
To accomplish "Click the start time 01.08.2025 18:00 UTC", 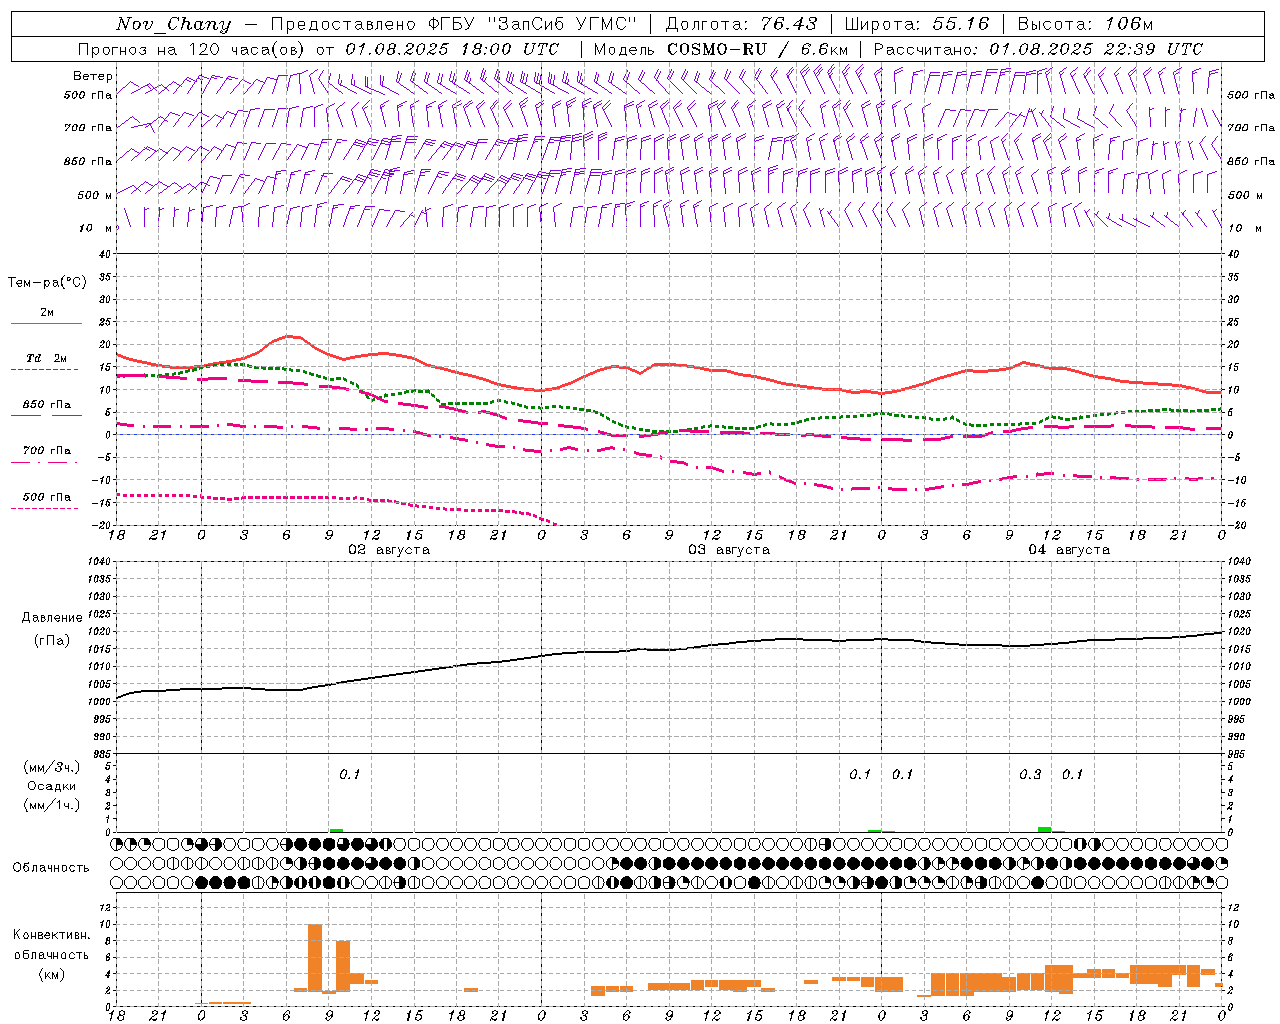I will click(452, 49).
